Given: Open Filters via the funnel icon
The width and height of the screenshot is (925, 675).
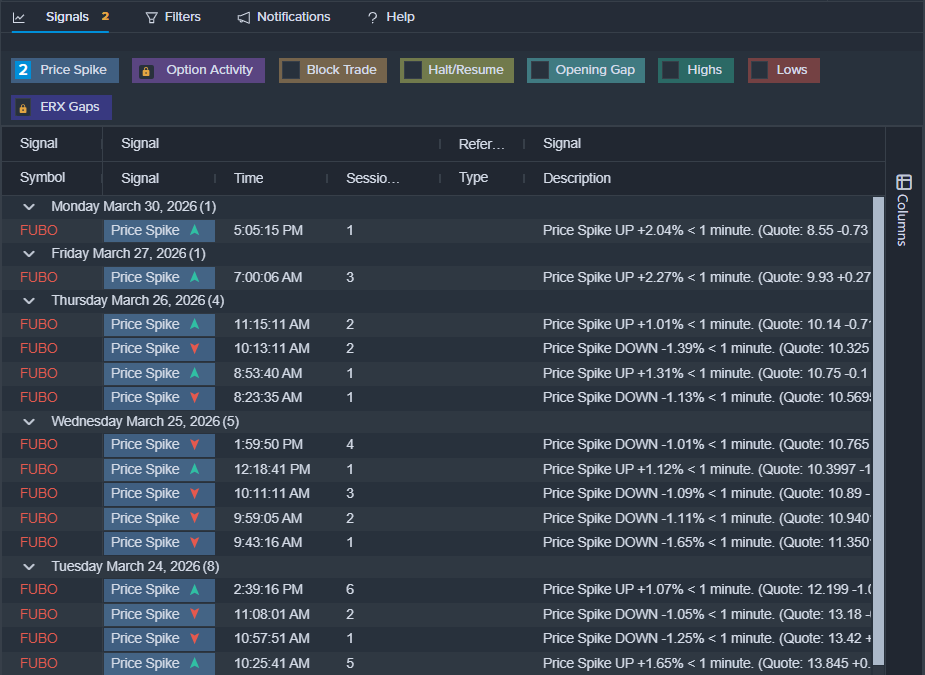Looking at the screenshot, I should [x=152, y=17].
